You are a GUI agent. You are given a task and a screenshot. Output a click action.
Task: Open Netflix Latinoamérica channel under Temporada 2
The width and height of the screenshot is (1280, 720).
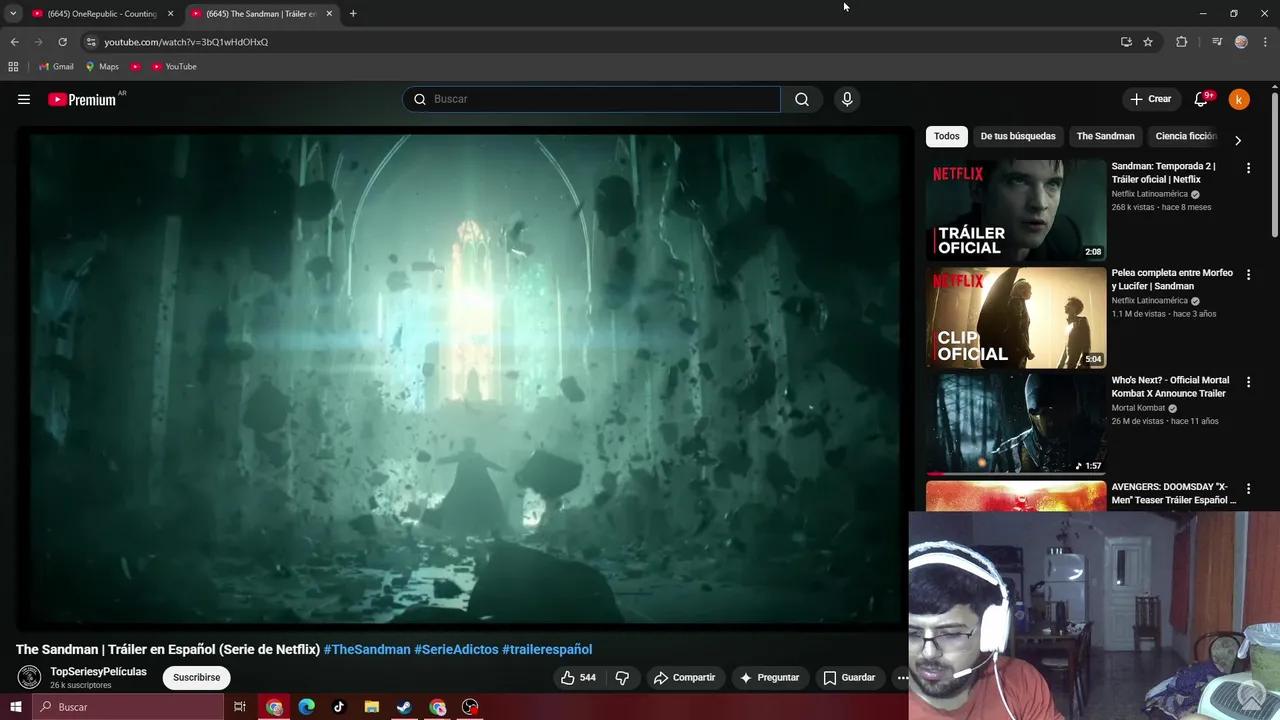pos(1150,194)
